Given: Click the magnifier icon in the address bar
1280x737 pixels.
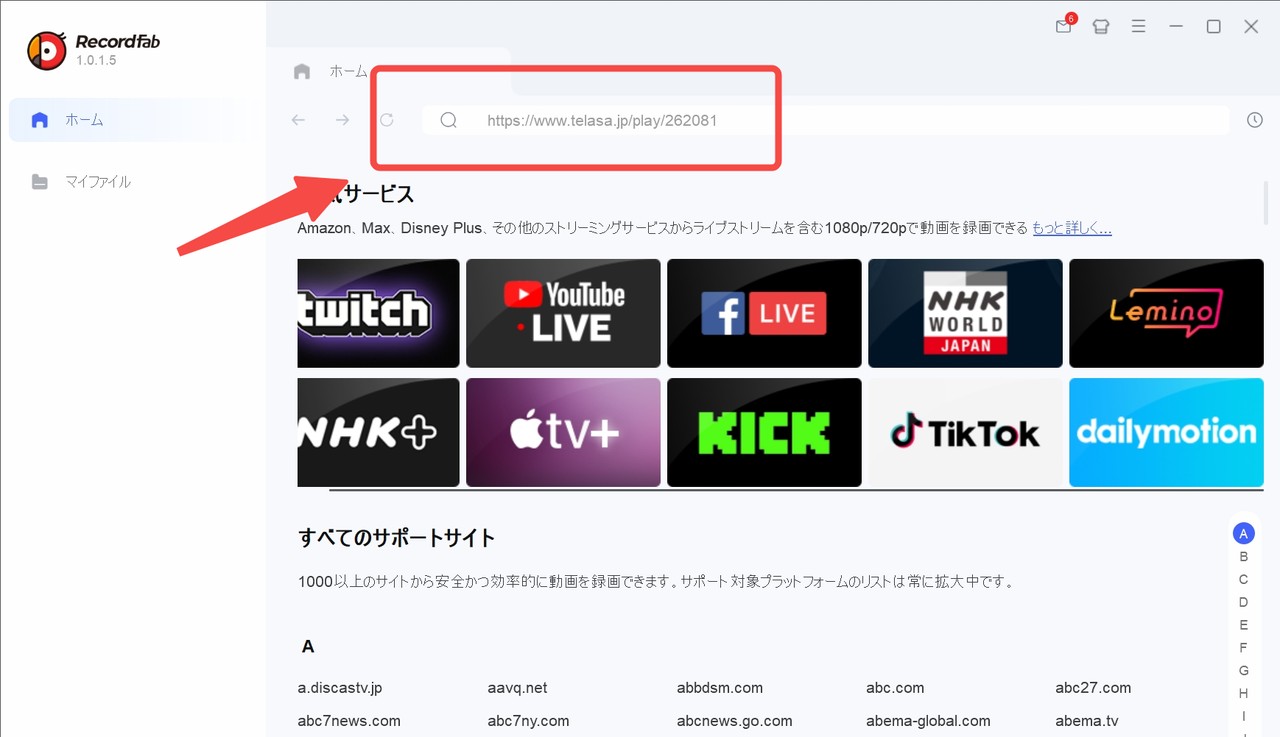Looking at the screenshot, I should point(448,119).
